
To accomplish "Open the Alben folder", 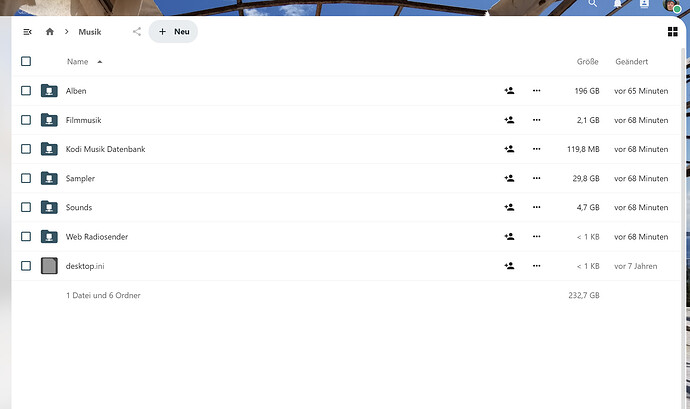I will (76, 91).
